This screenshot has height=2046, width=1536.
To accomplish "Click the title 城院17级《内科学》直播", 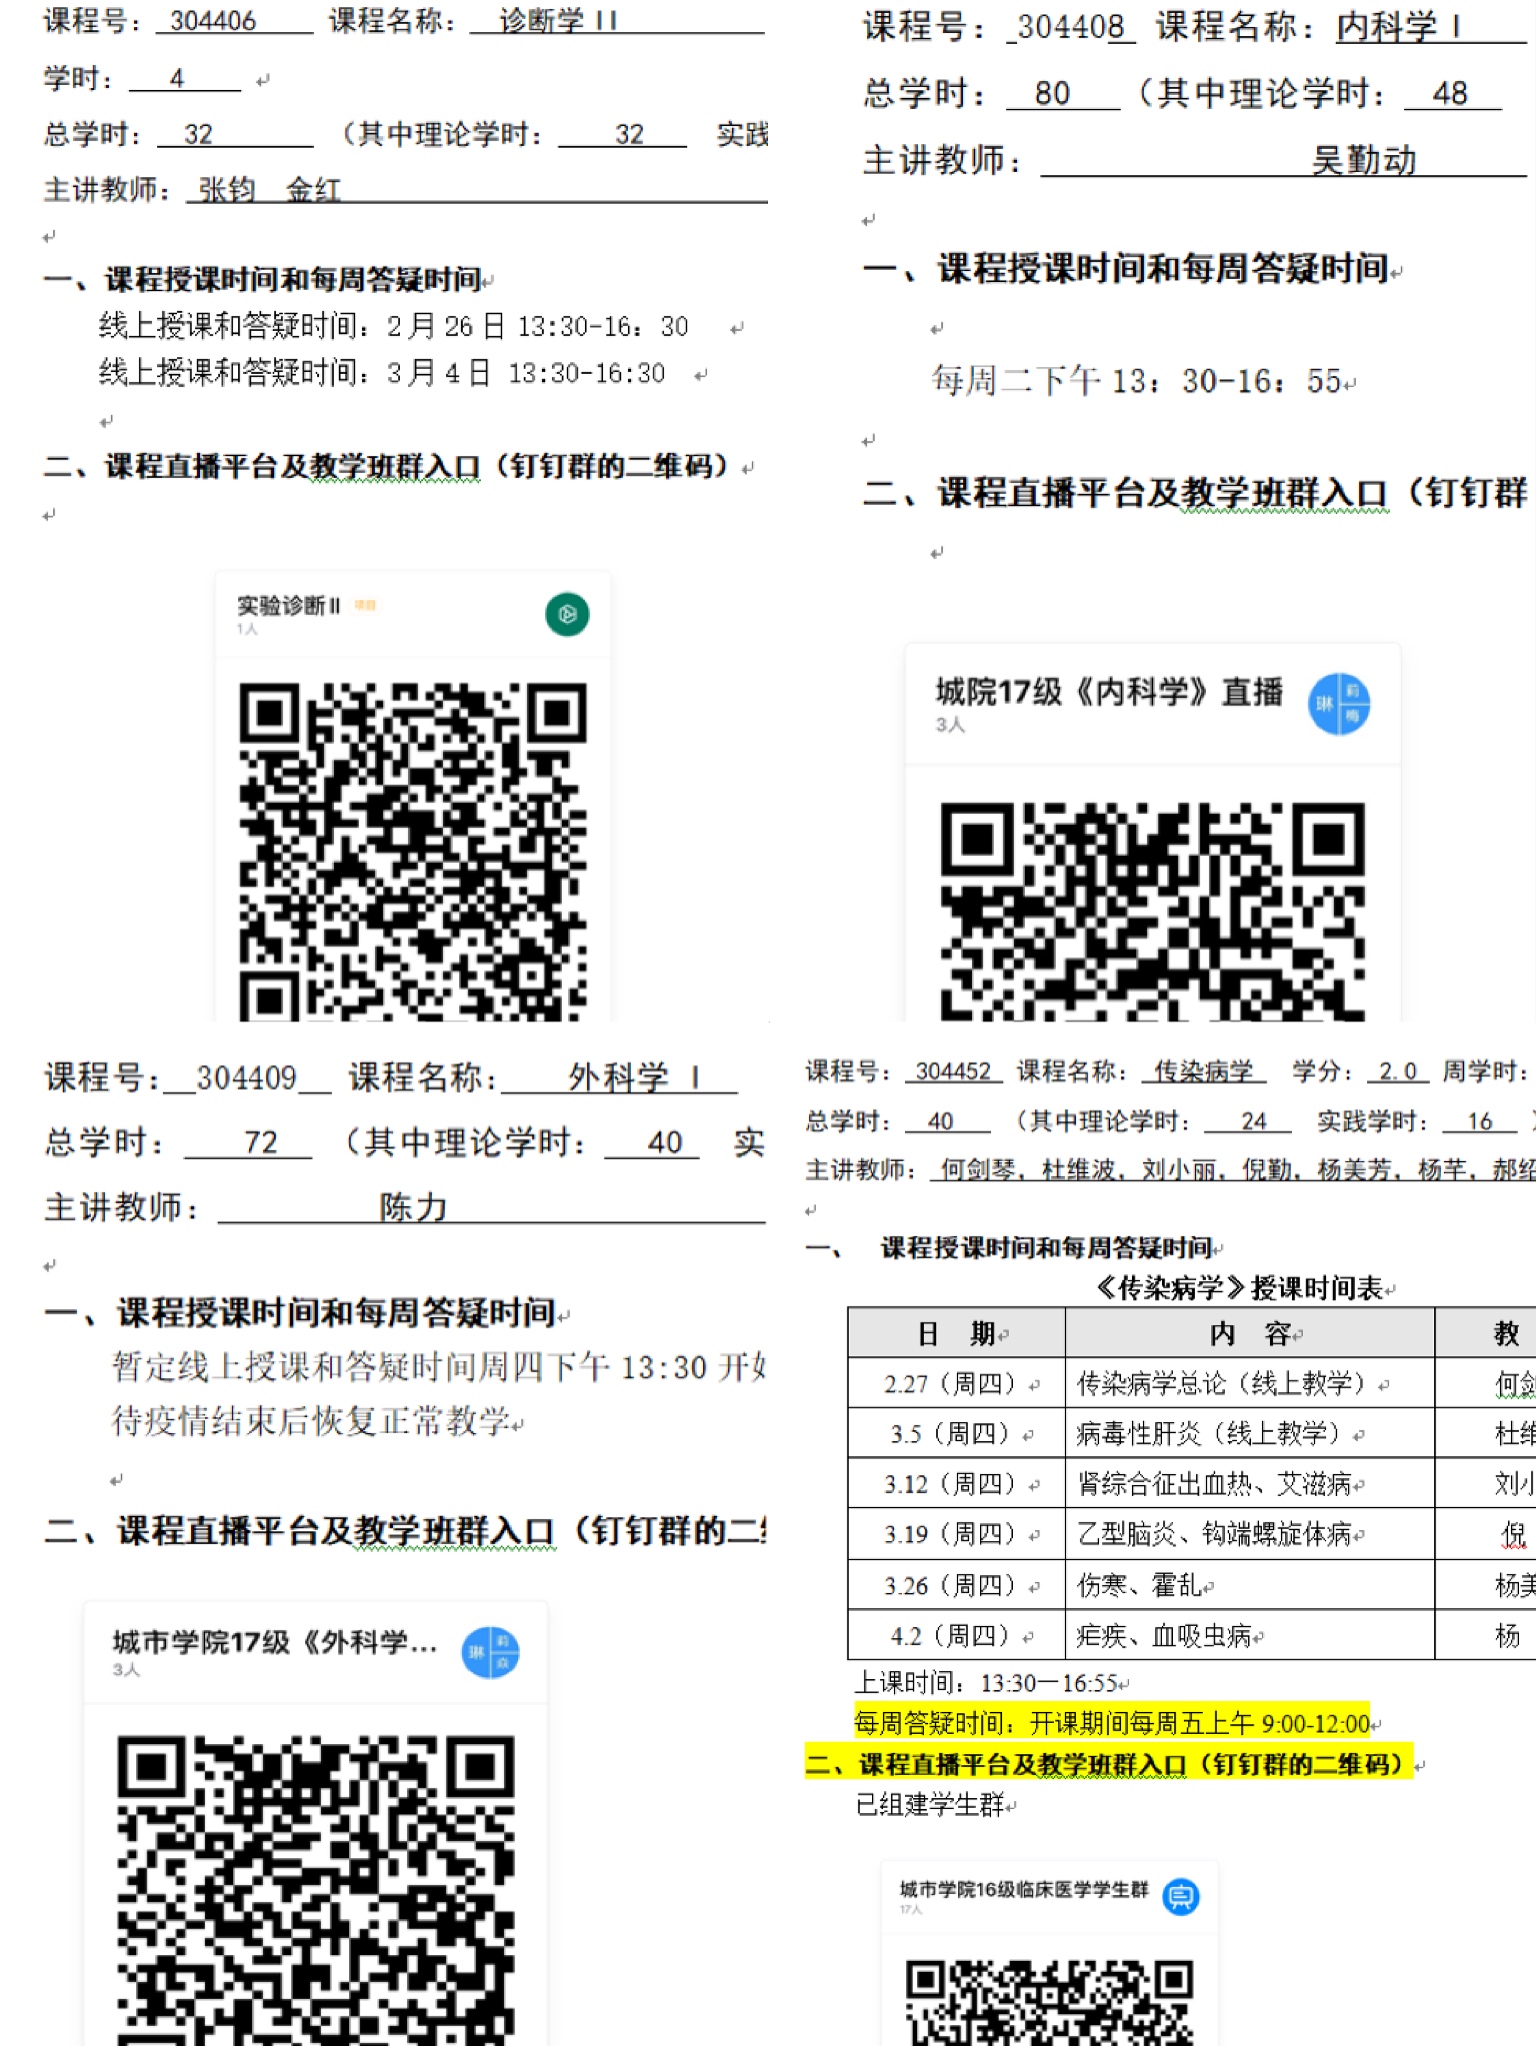I will (x=1109, y=691).
